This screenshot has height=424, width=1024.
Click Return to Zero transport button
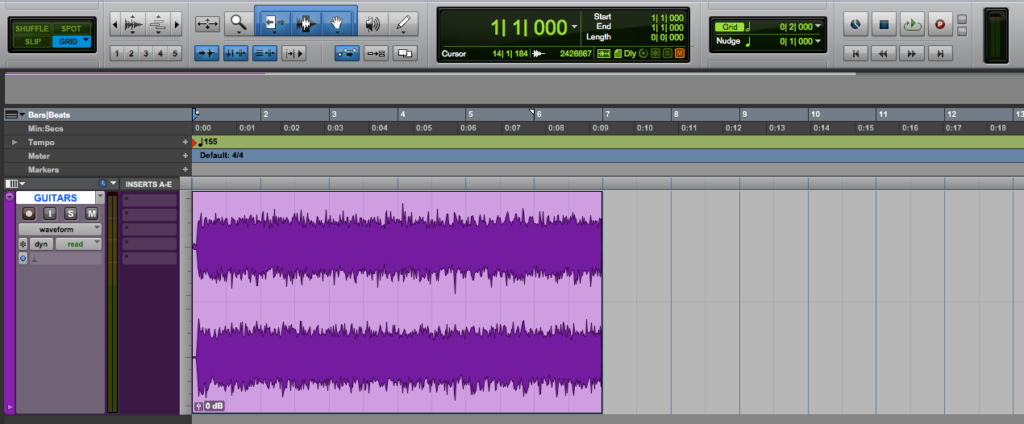[x=855, y=54]
